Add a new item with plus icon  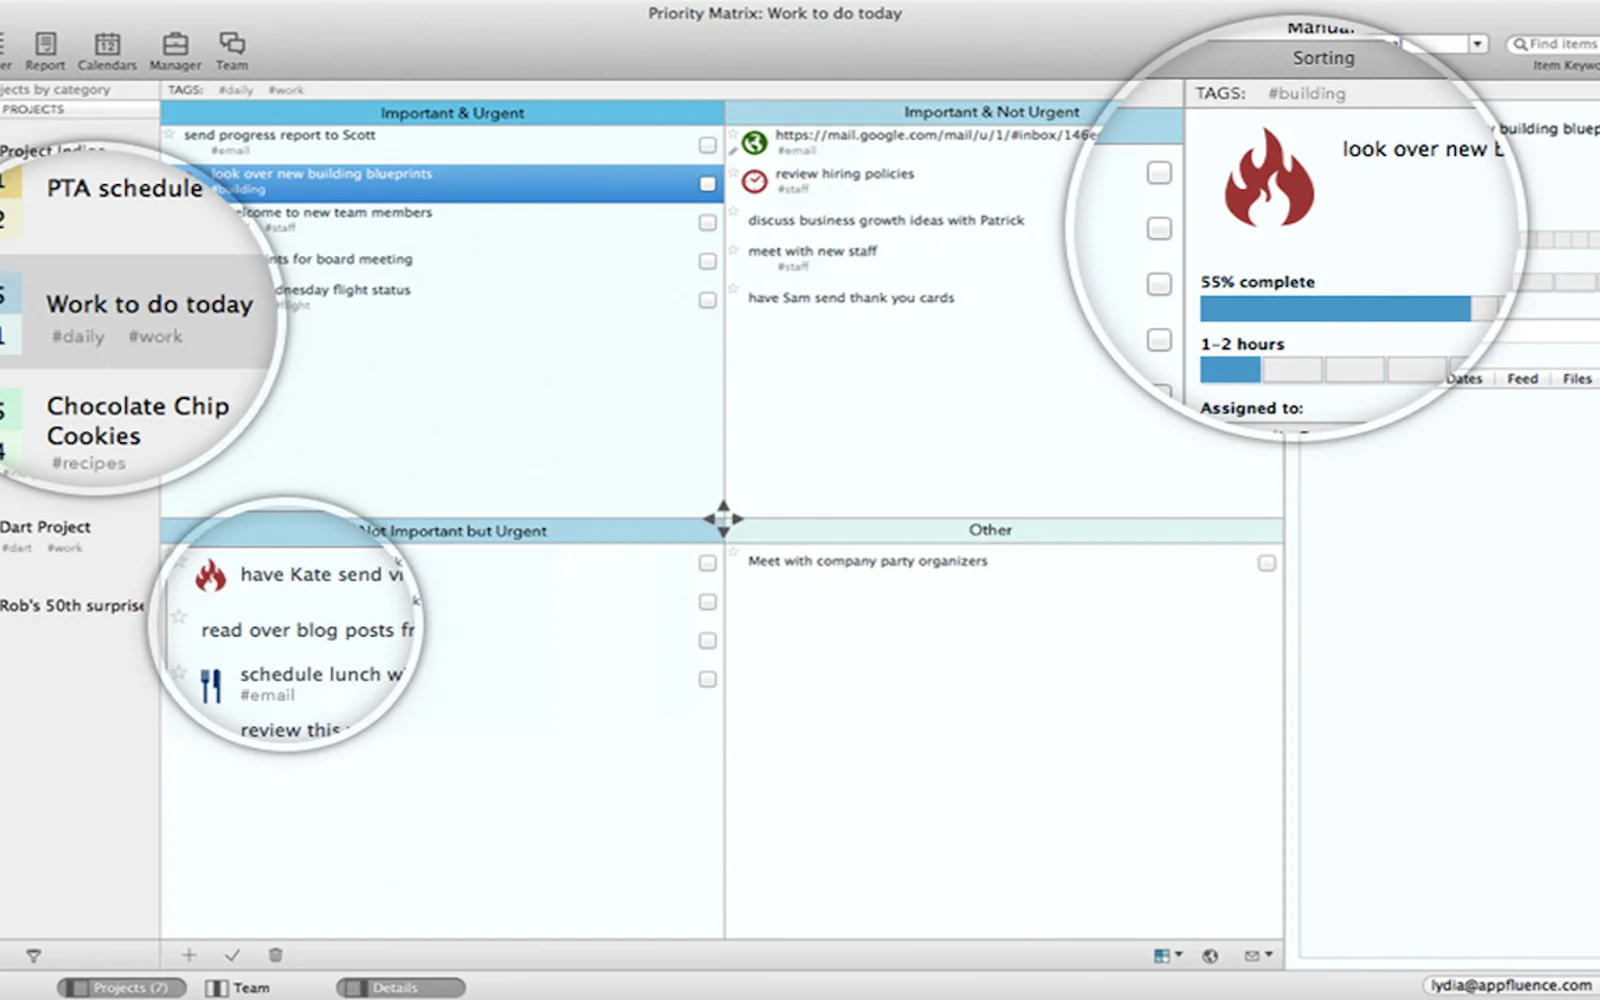[189, 955]
